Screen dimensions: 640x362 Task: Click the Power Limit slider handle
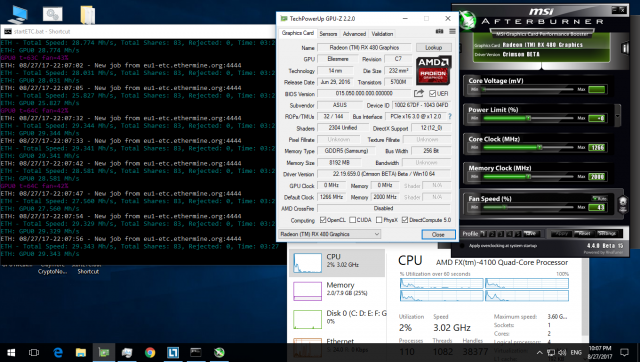click(528, 118)
